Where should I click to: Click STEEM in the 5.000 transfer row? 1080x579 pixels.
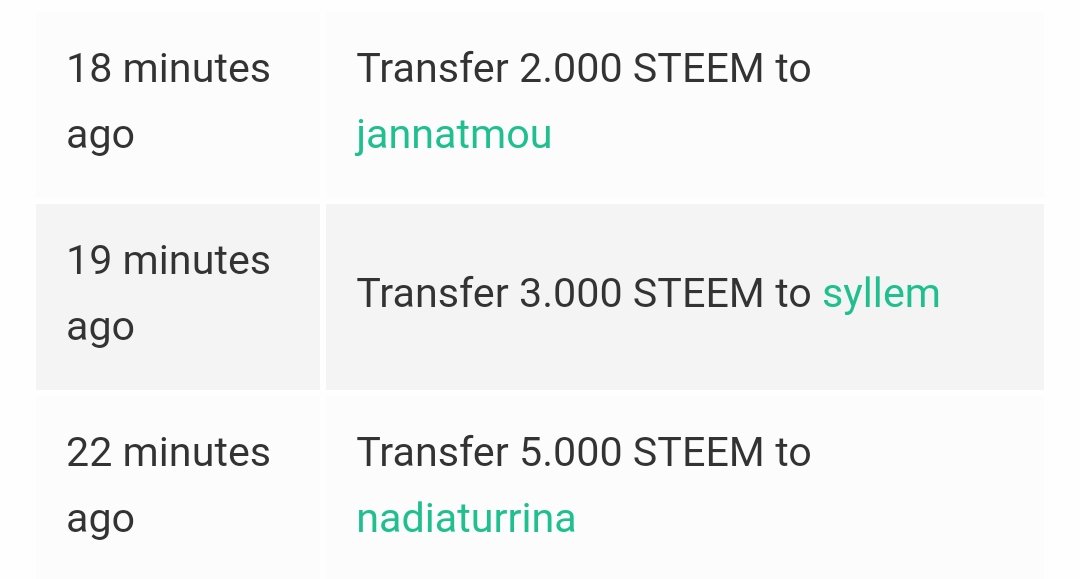coord(698,452)
